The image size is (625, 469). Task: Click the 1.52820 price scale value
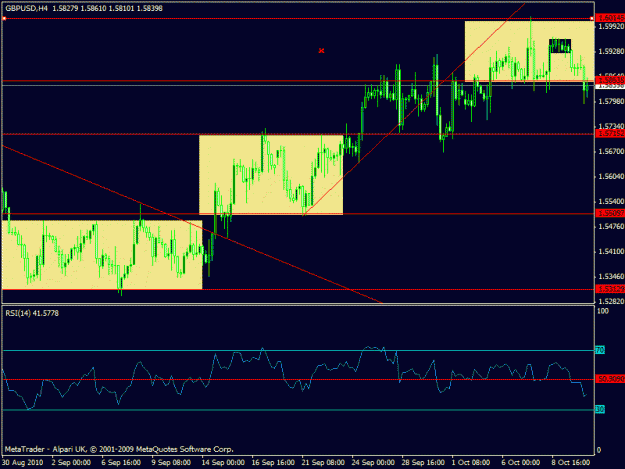pyautogui.click(x=611, y=301)
